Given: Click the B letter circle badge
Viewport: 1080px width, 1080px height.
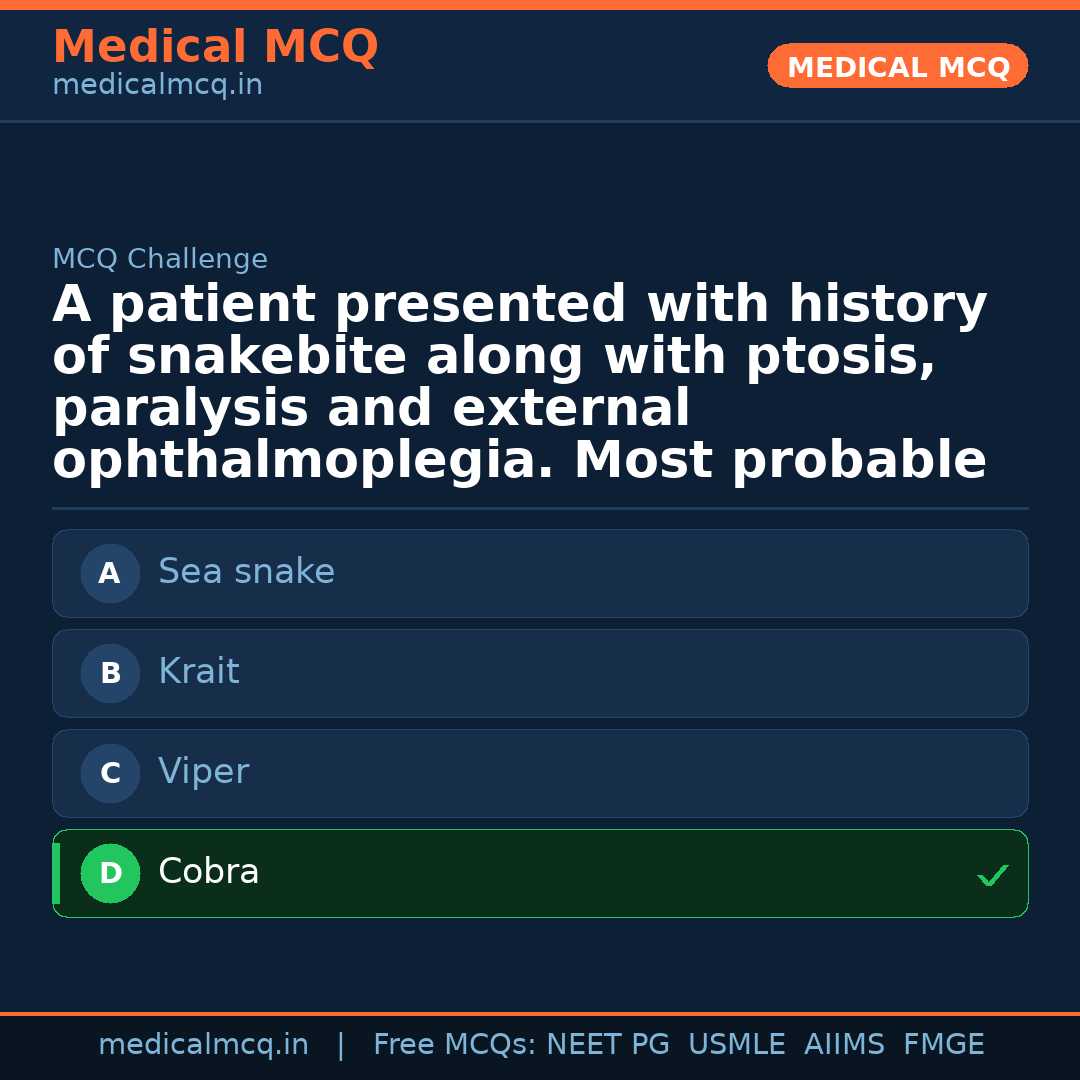Looking at the screenshot, I should tap(110, 674).
